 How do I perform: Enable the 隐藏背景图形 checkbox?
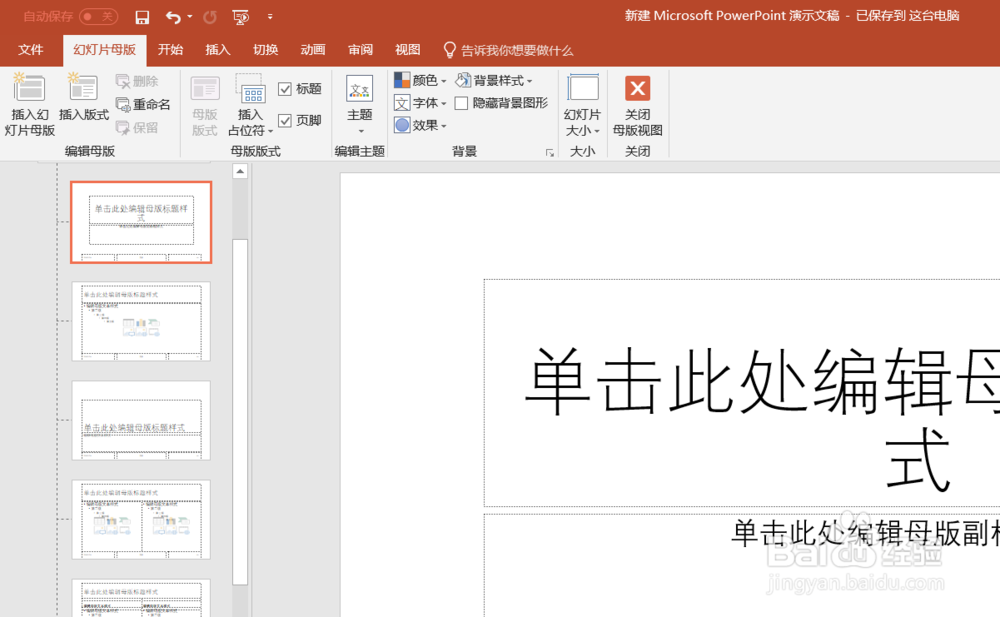point(462,103)
